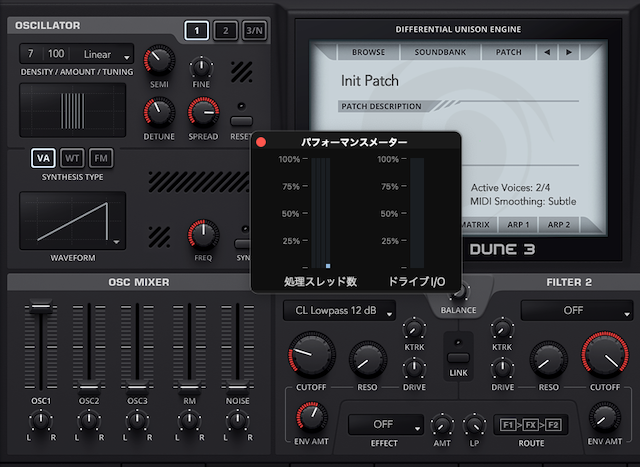Viewport: 640px width, 467px height.
Task: Select the VA synthesis type
Action: point(44,158)
